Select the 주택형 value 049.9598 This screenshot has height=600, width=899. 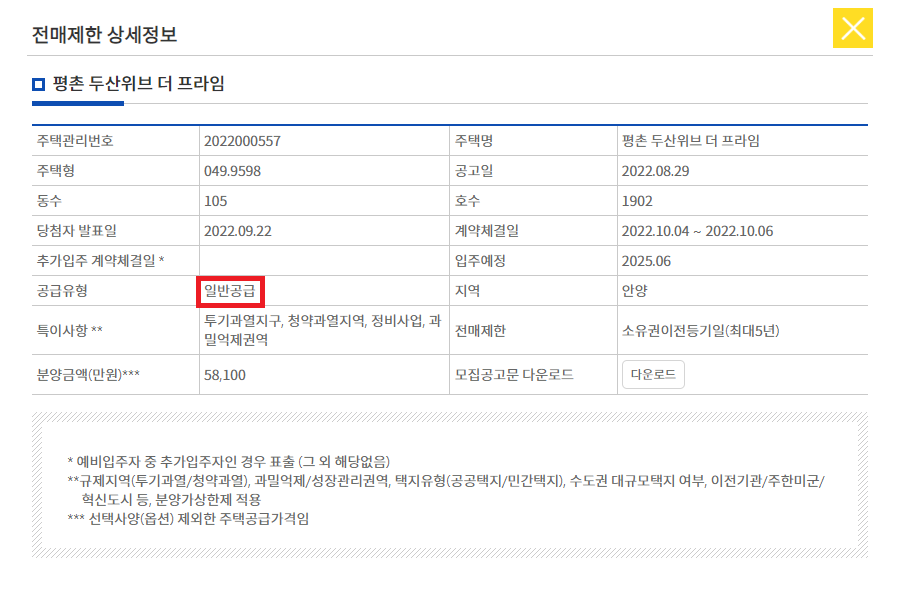(x=232, y=171)
